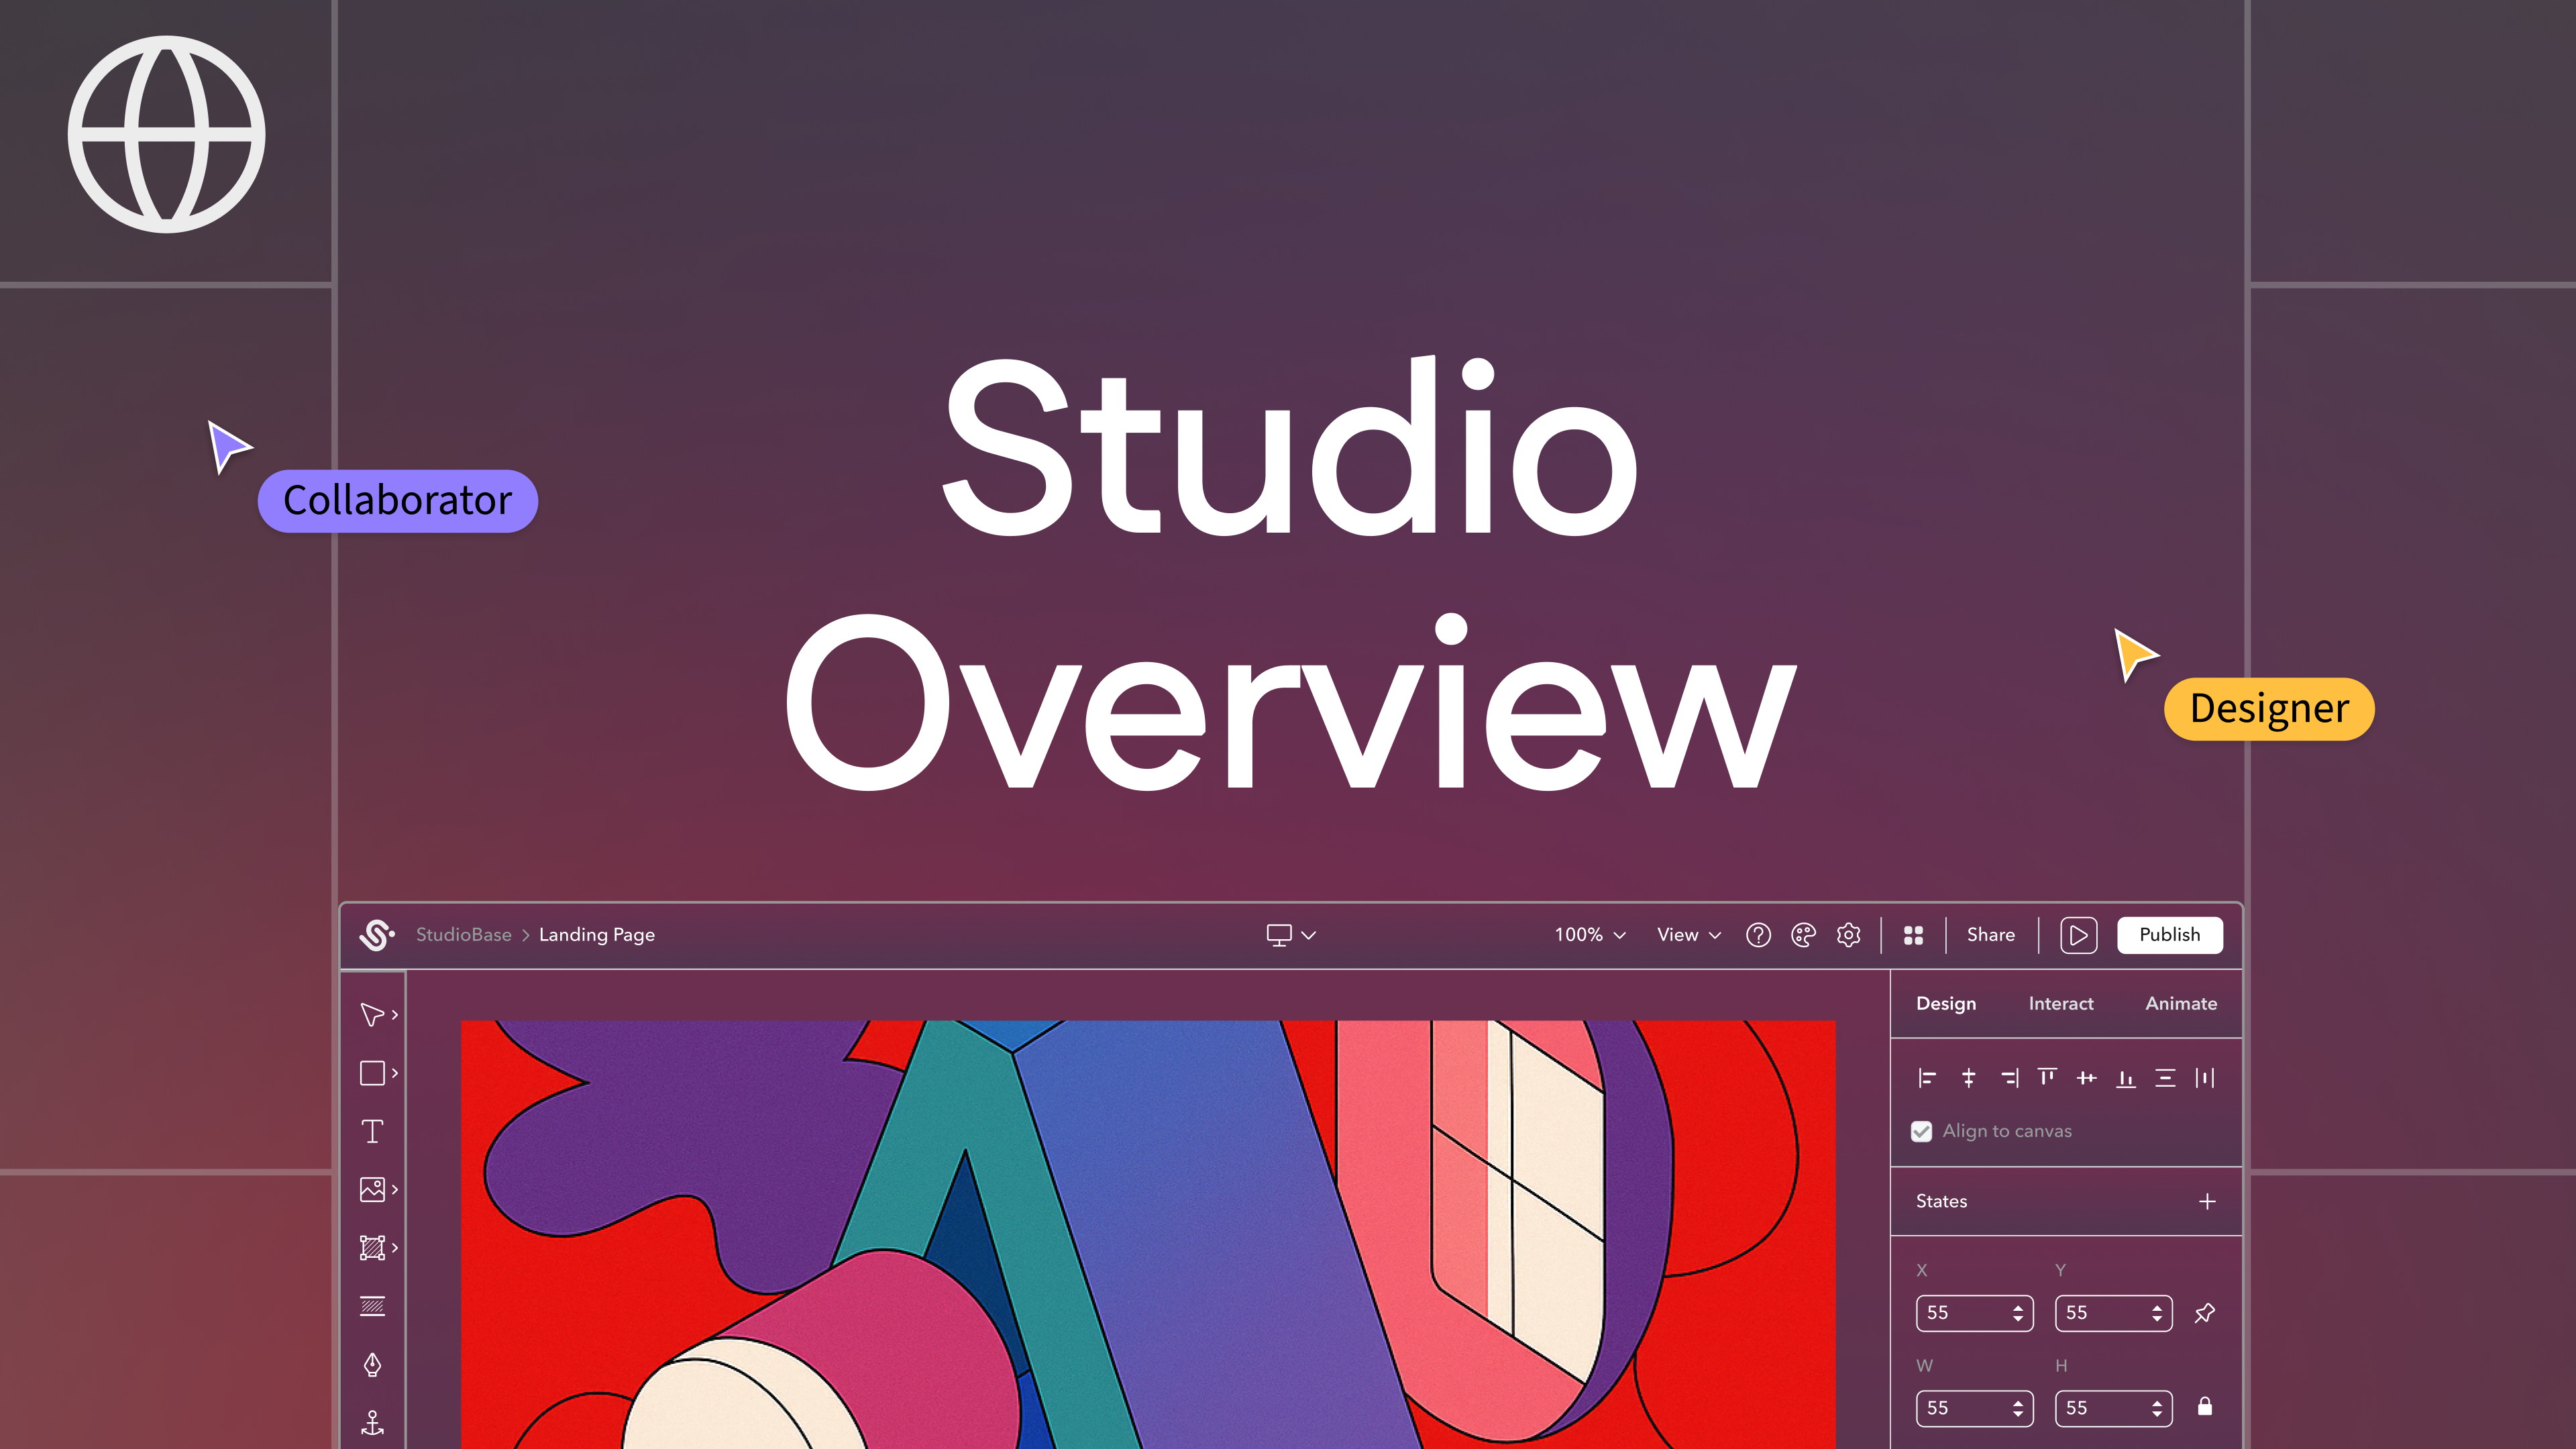Distribute objects horizontally
Viewport: 2576px width, 1449px height.
point(2205,1077)
